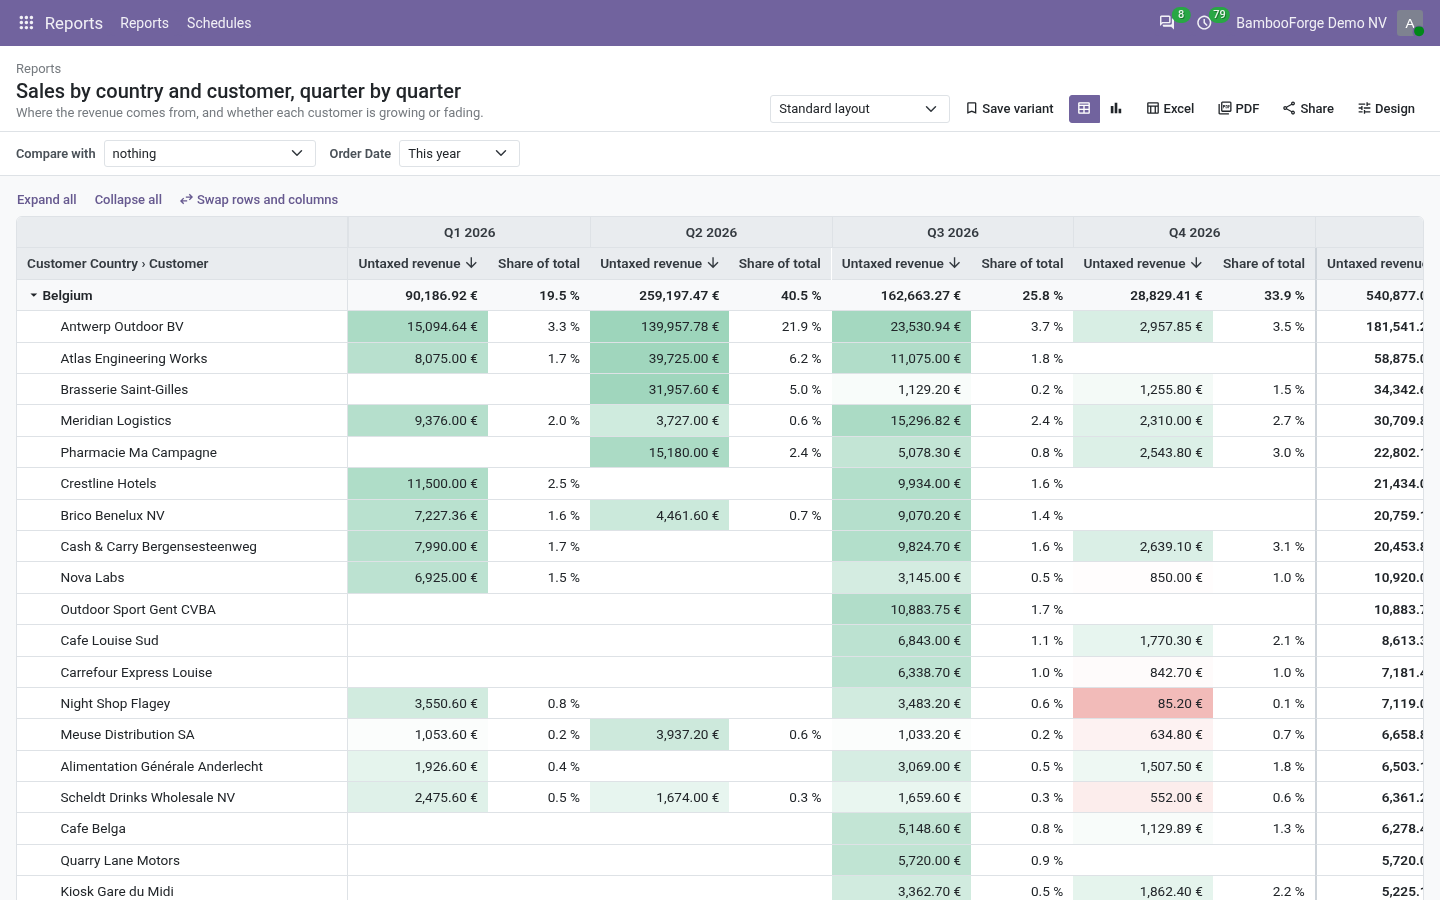Export the report as PDF

tap(1239, 109)
